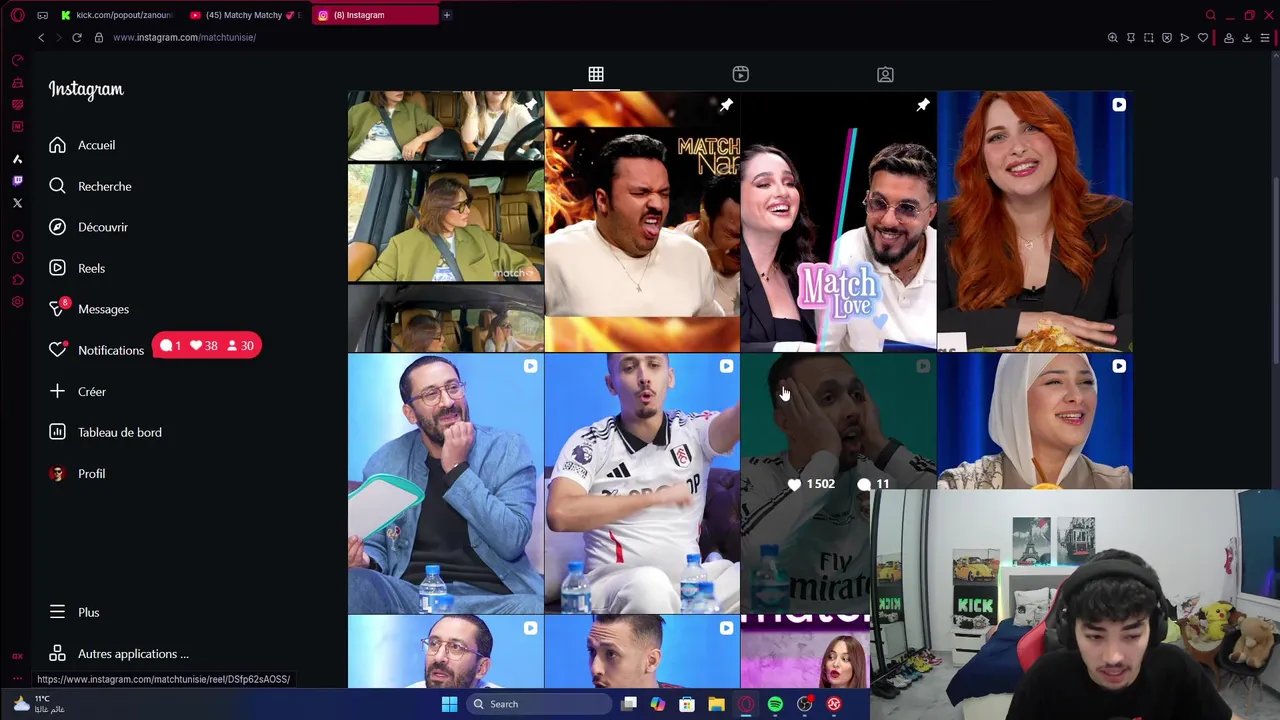Screen dimensions: 1280x720
Task: Expand Autres applications menu
Action: click(x=119, y=654)
